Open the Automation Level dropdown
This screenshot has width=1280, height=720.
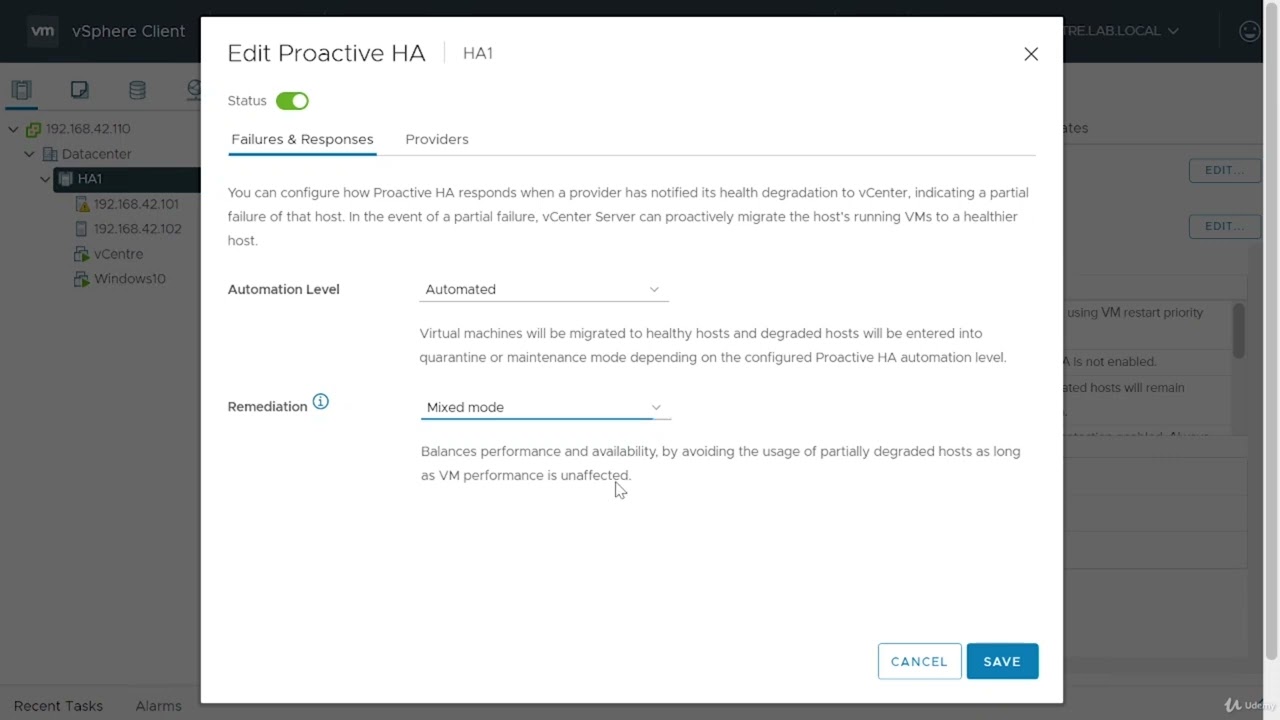pos(543,289)
